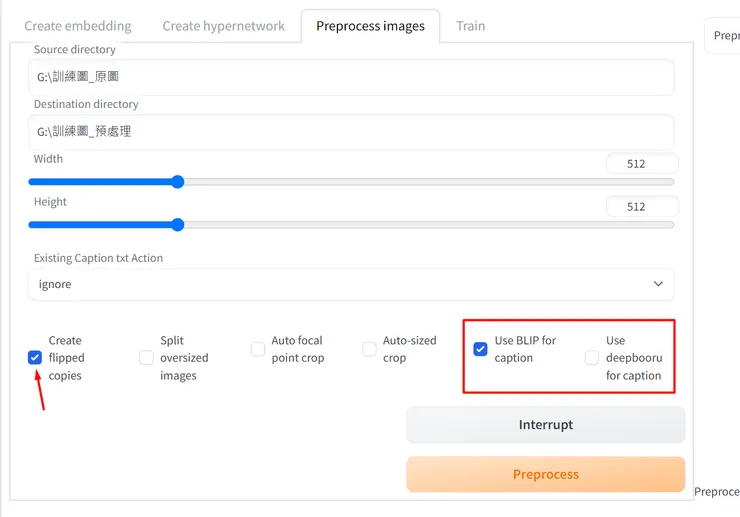The image size is (740, 517).
Task: Click the Height number input box
Action: pos(642,207)
